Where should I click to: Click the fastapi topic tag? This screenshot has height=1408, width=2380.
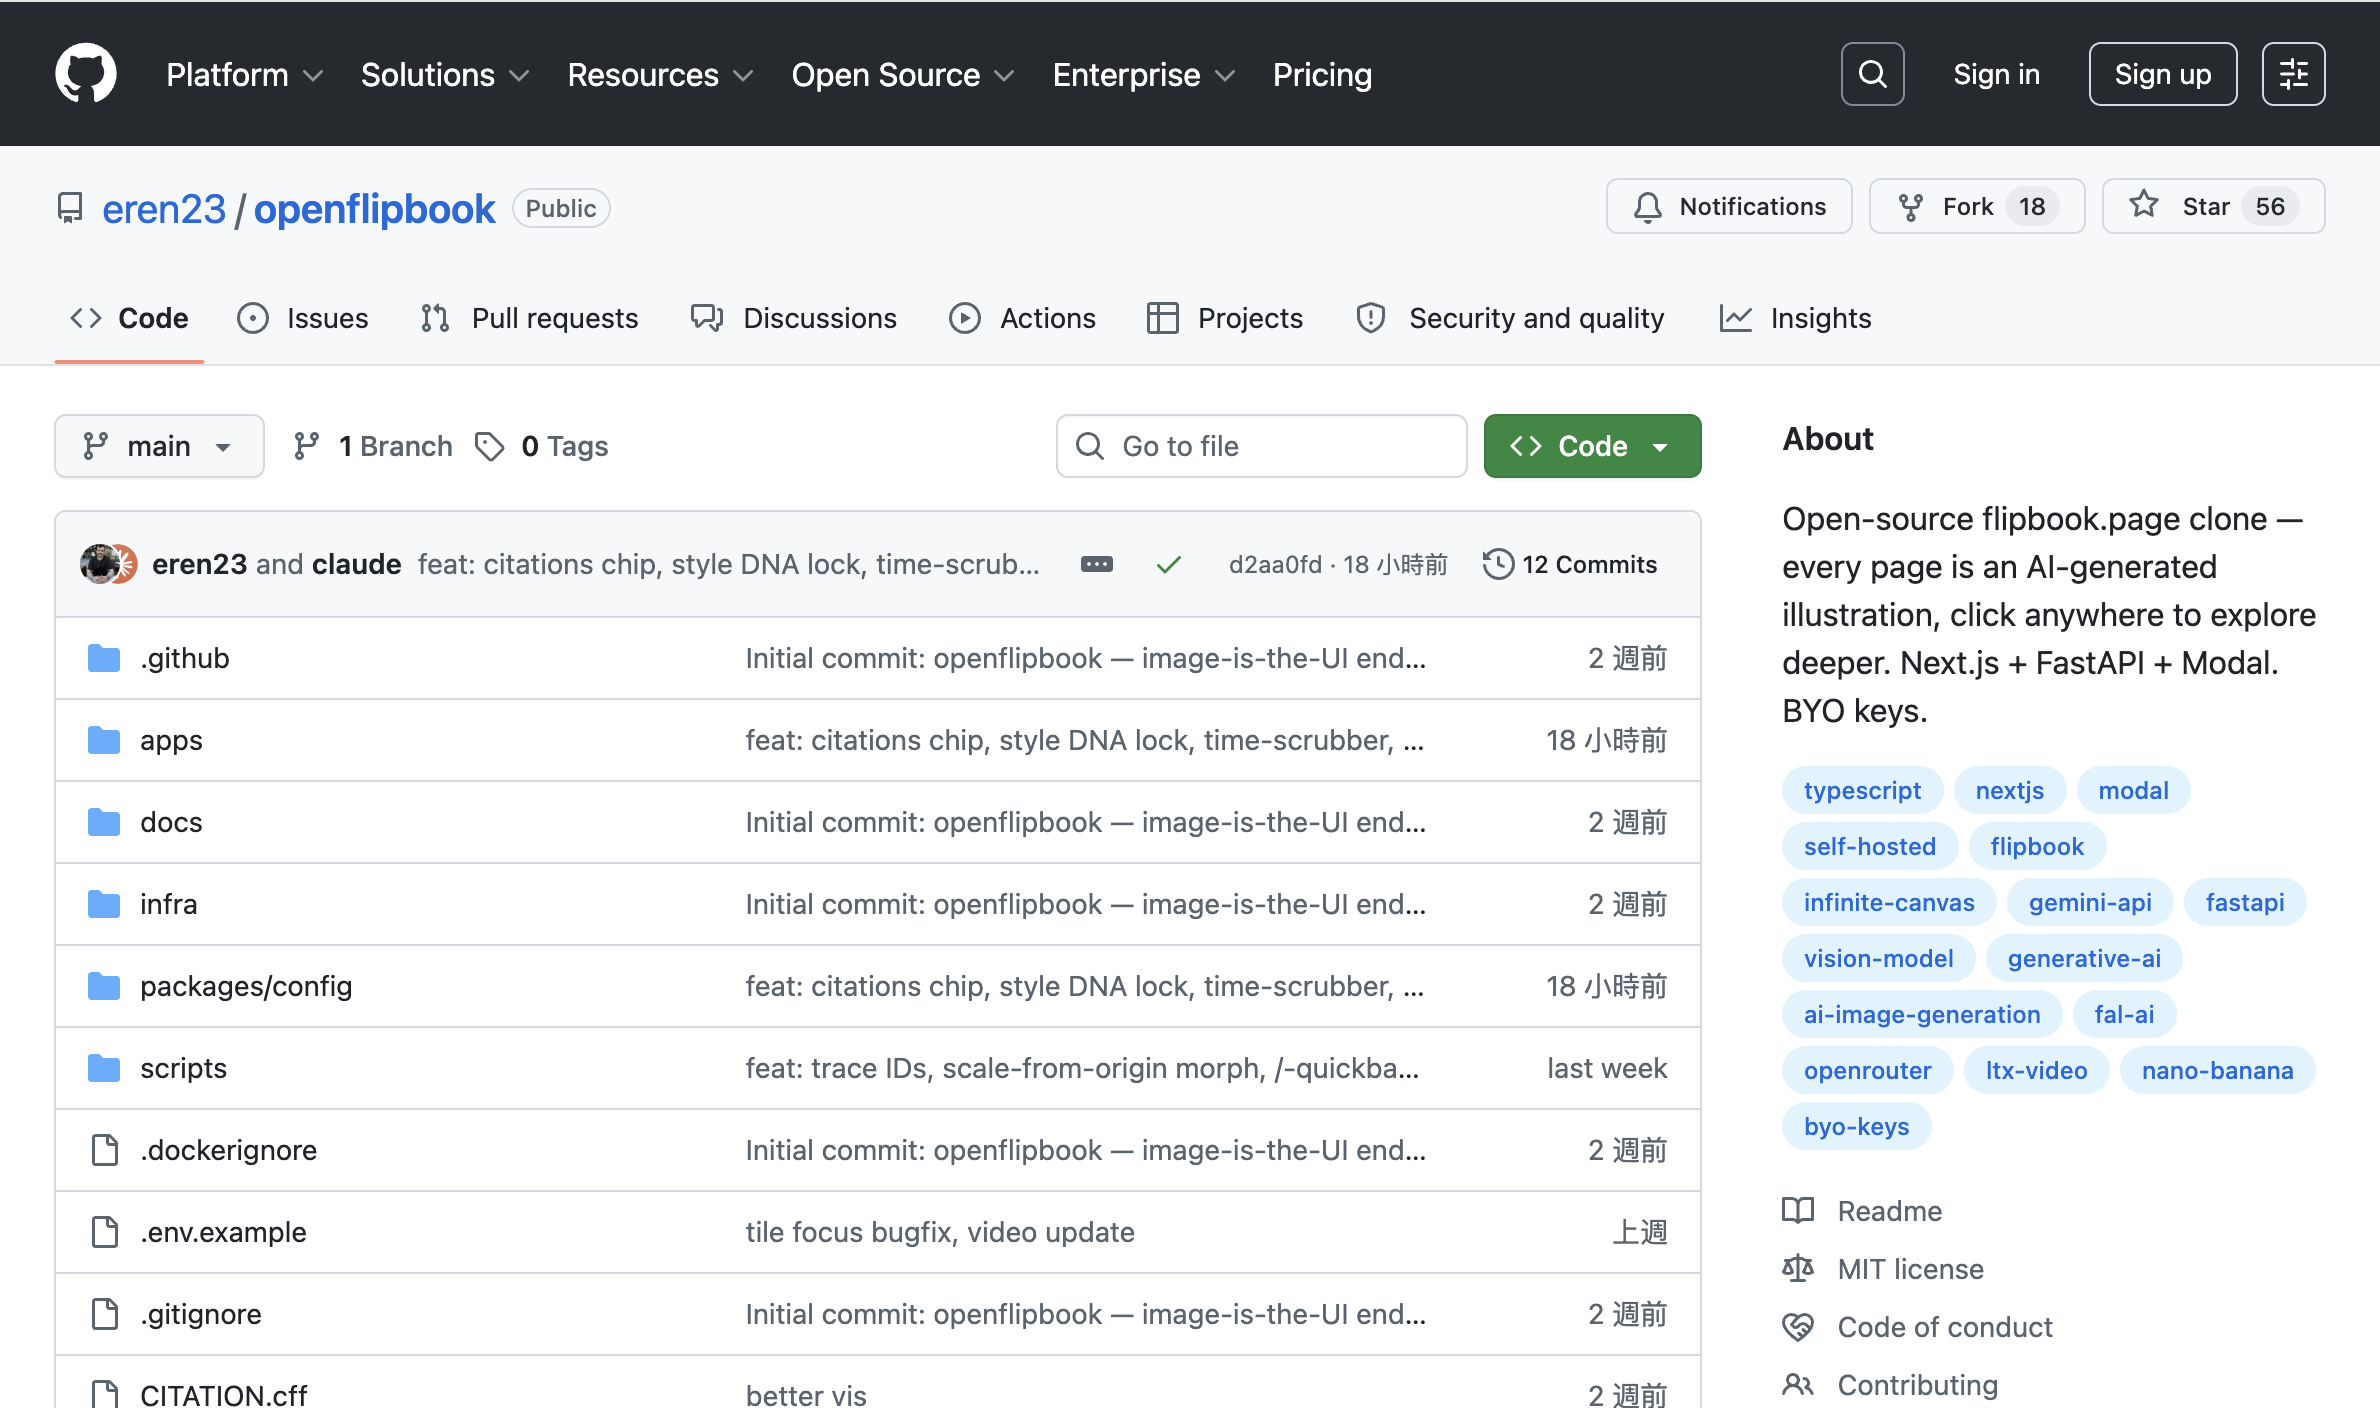tap(2245, 902)
